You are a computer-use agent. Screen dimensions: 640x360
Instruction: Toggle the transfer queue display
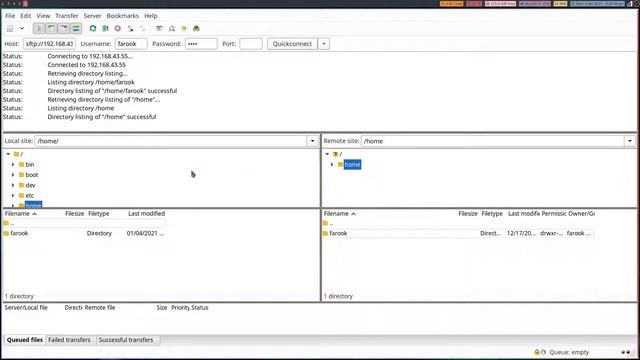tap(76, 29)
